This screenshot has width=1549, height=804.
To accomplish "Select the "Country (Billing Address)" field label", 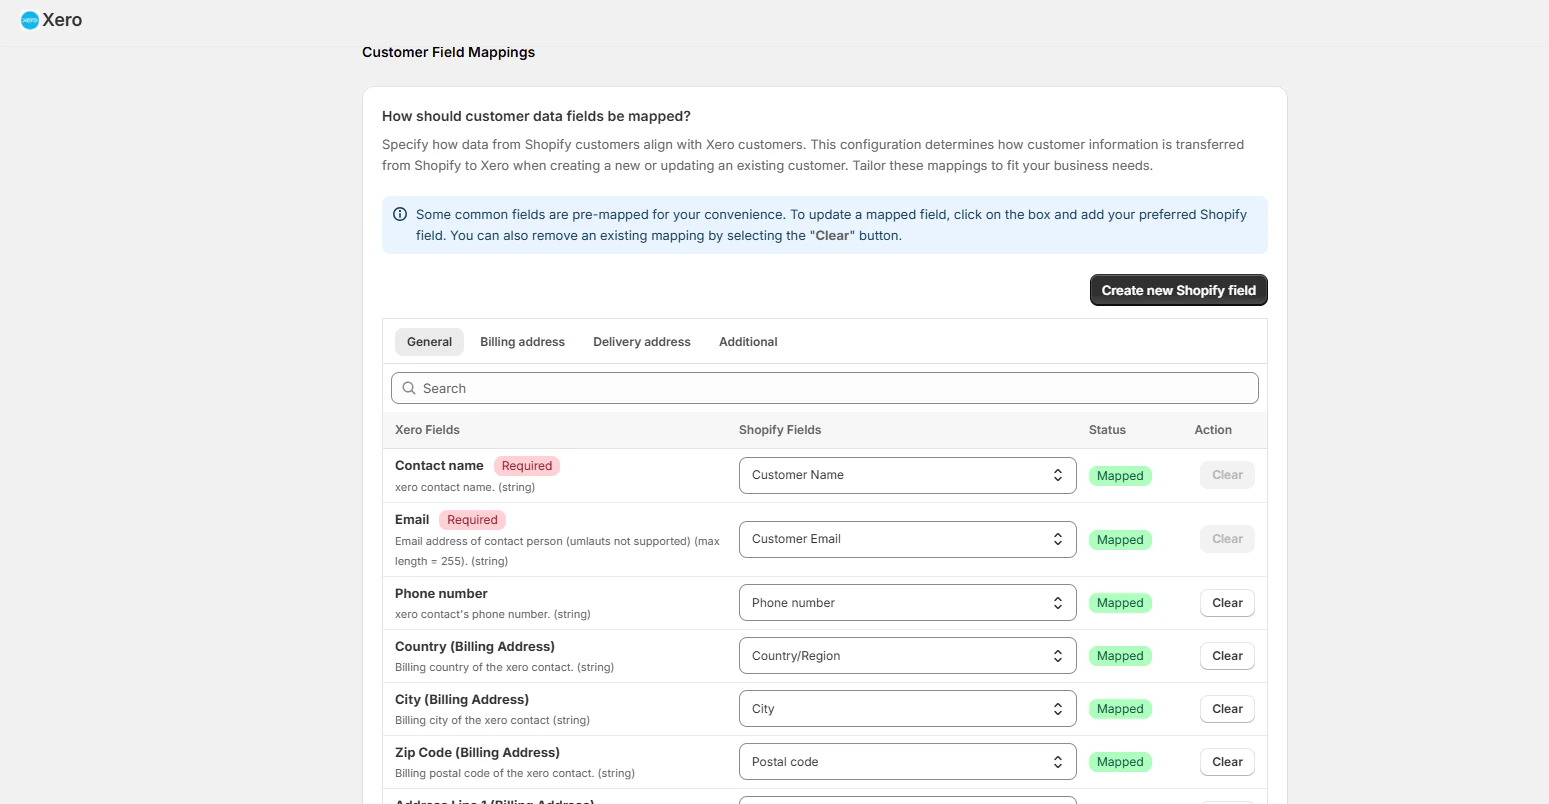I will [475, 647].
